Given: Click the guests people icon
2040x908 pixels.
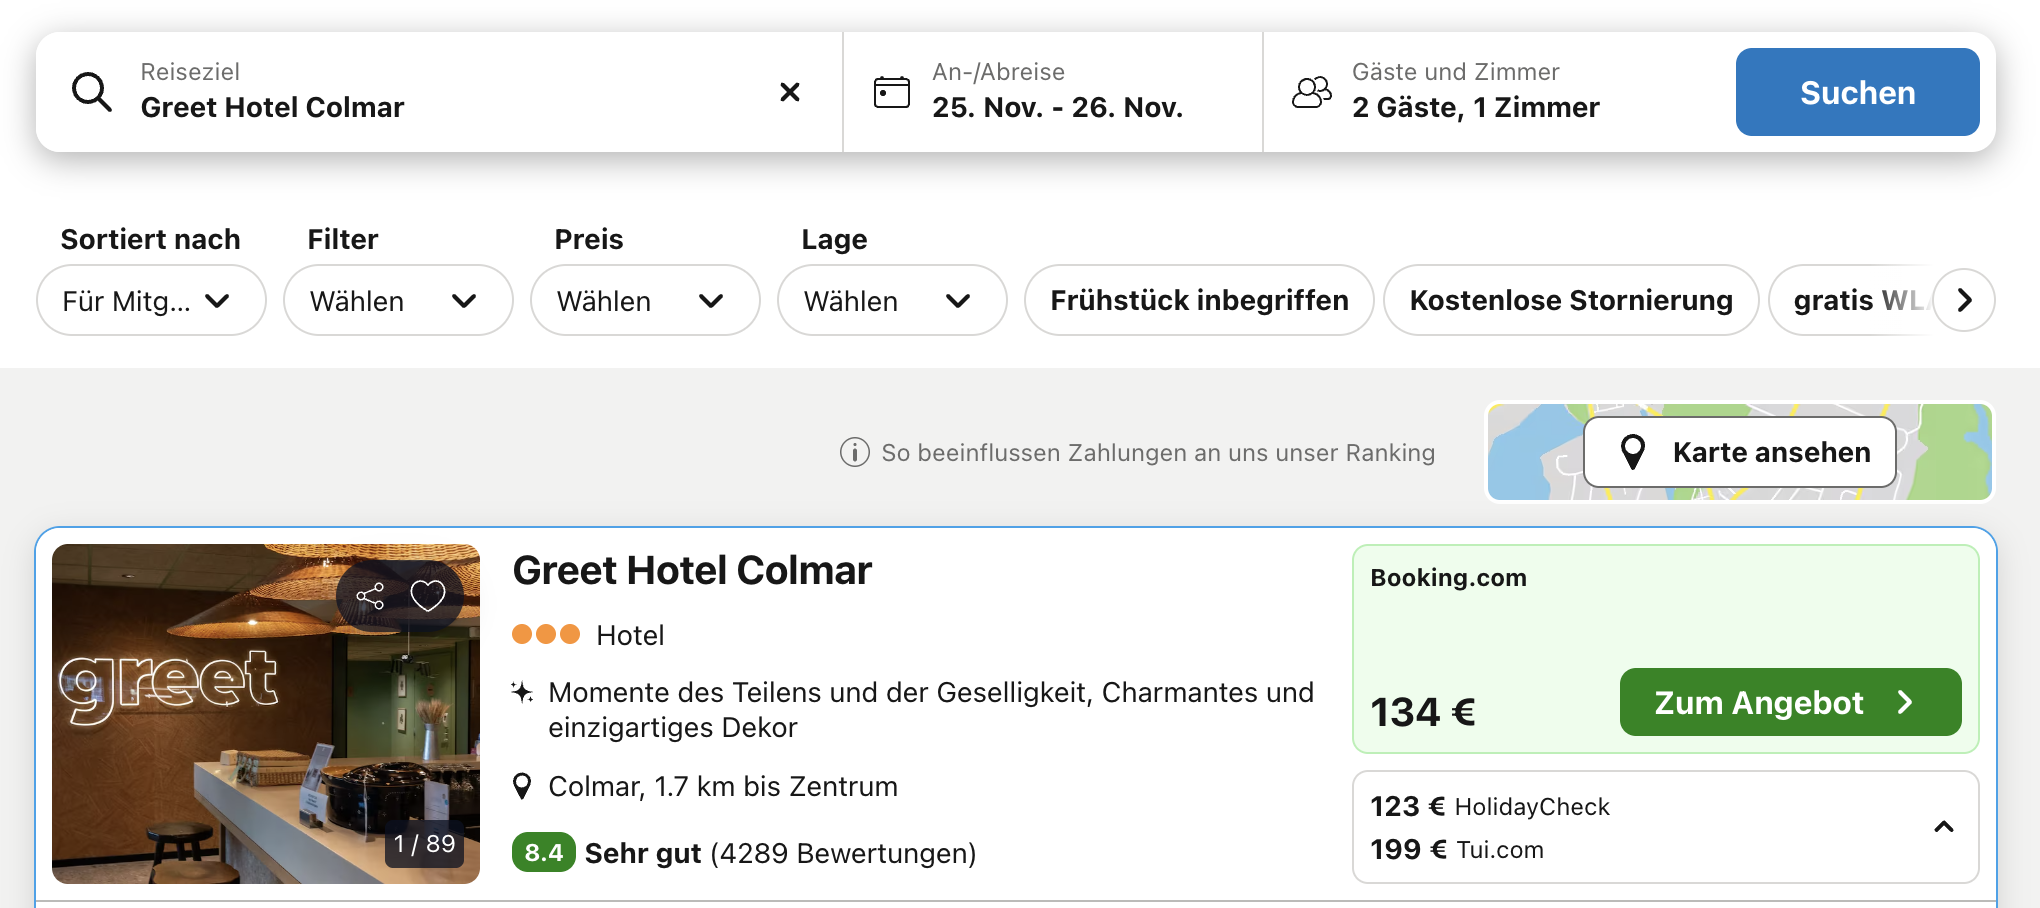Looking at the screenshot, I should (1312, 92).
